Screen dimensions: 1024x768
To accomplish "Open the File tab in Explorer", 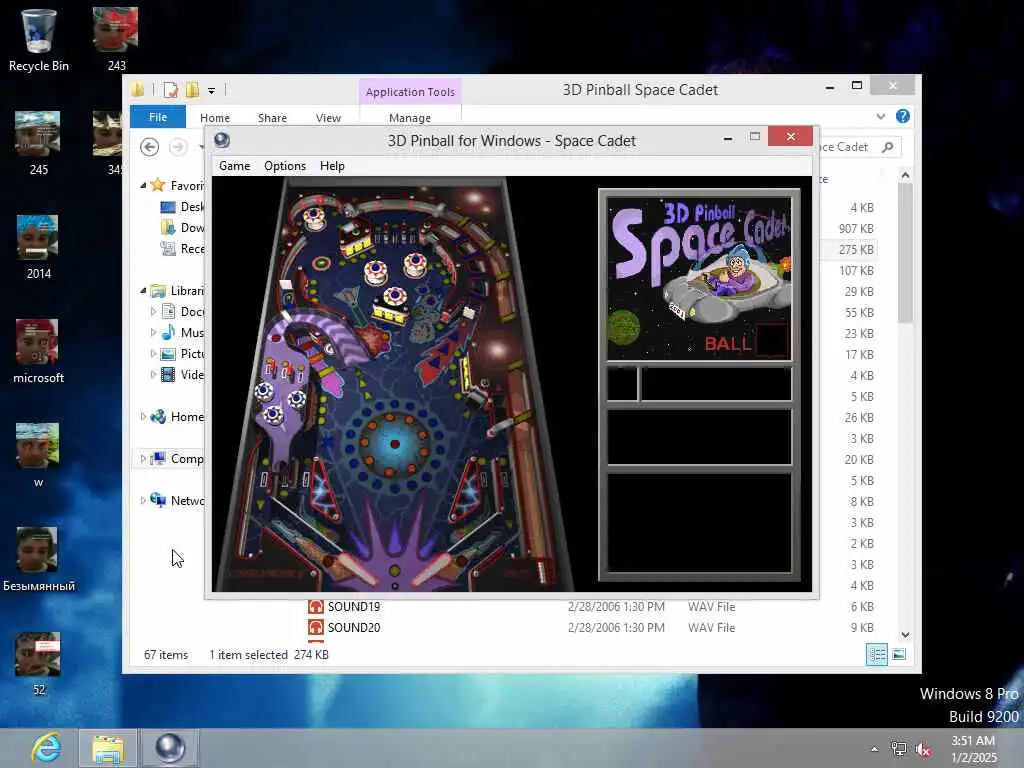I will coord(158,117).
